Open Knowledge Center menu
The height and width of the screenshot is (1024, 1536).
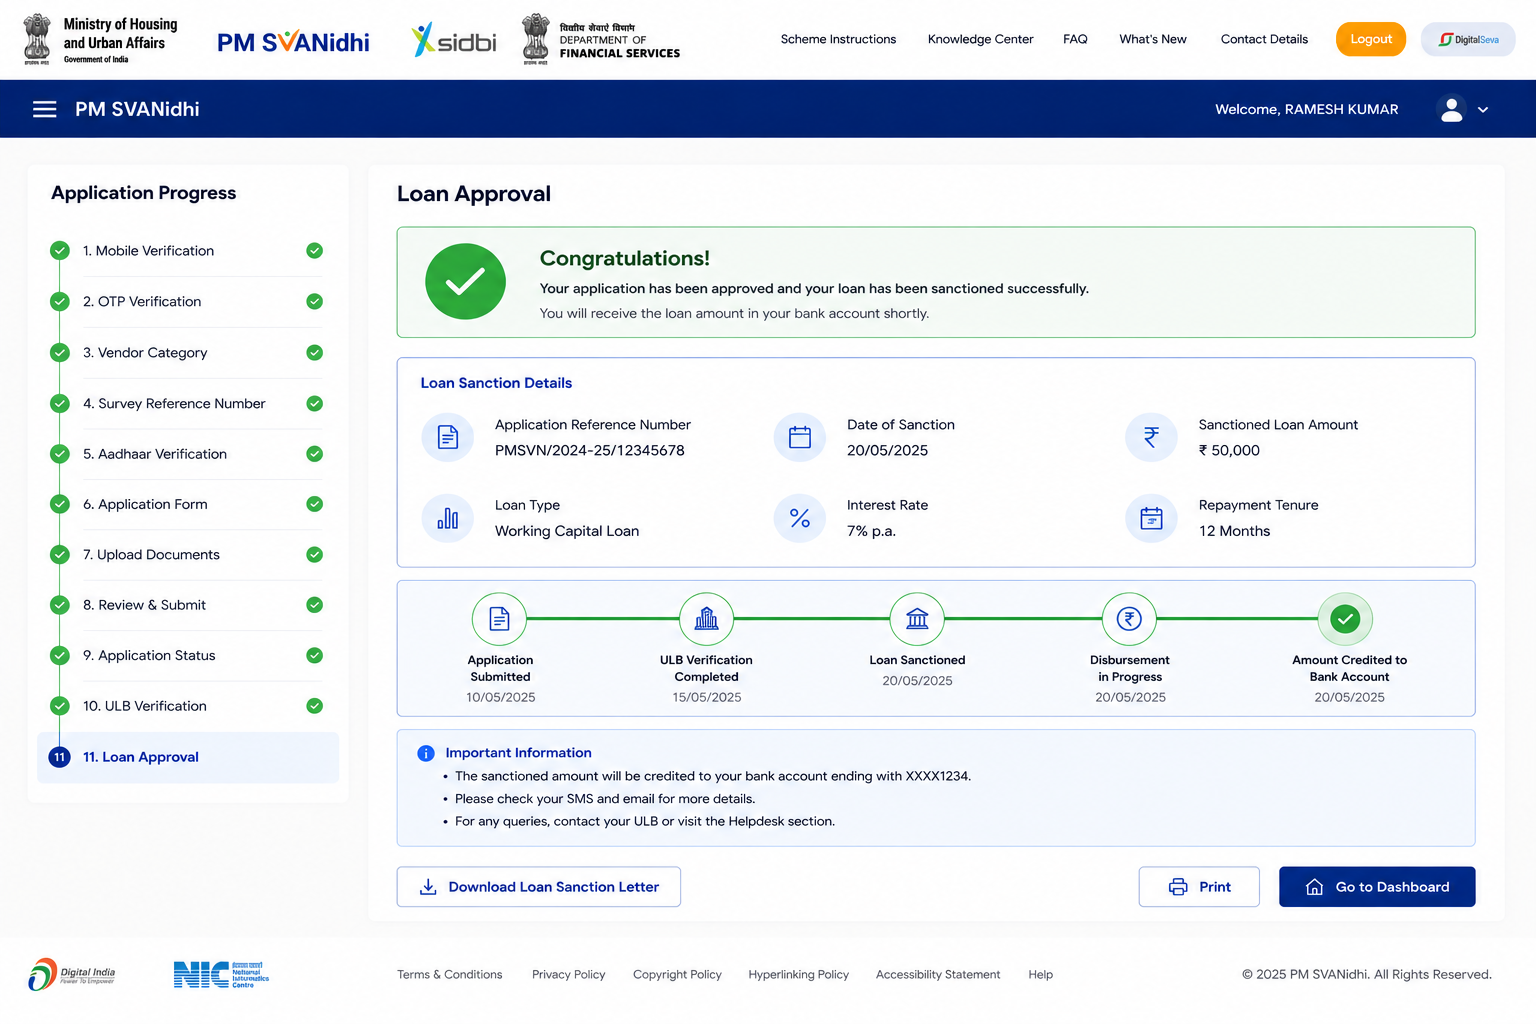980,39
